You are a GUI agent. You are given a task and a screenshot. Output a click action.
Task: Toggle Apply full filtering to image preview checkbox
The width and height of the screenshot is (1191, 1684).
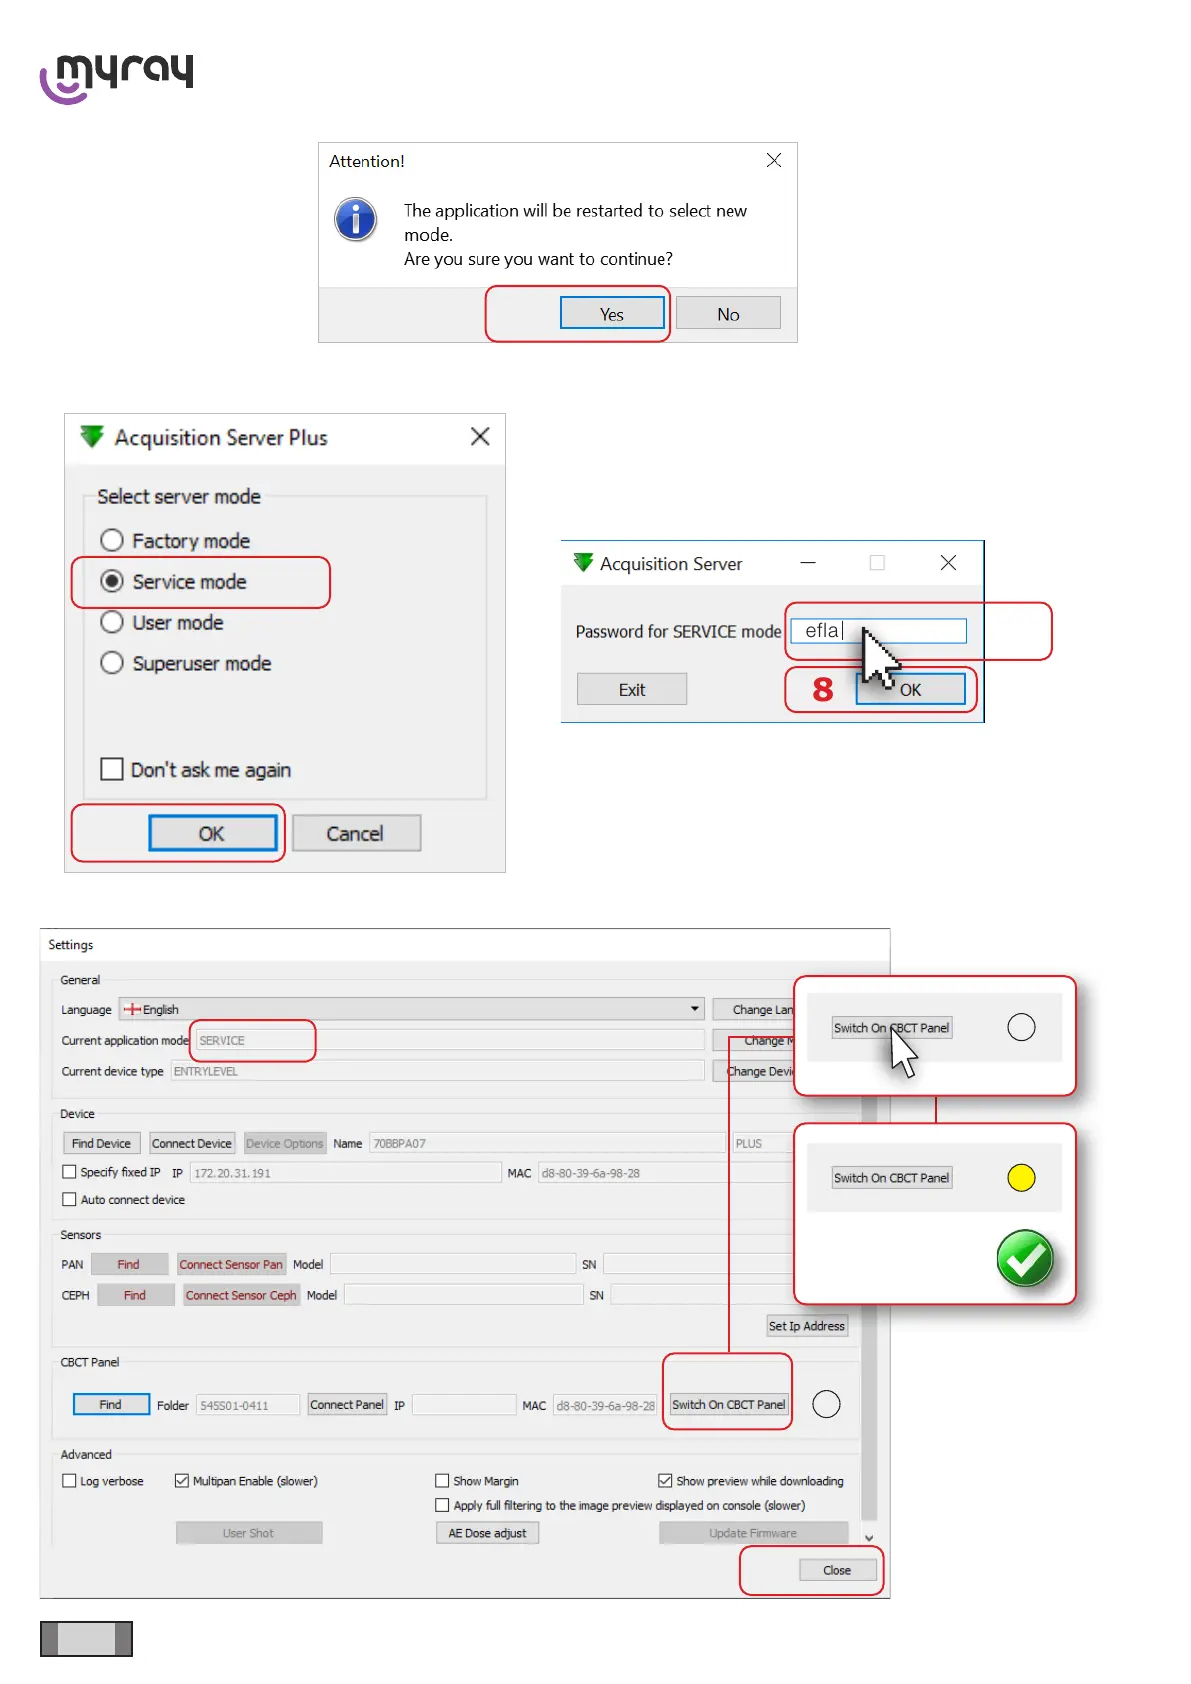pyautogui.click(x=442, y=1504)
